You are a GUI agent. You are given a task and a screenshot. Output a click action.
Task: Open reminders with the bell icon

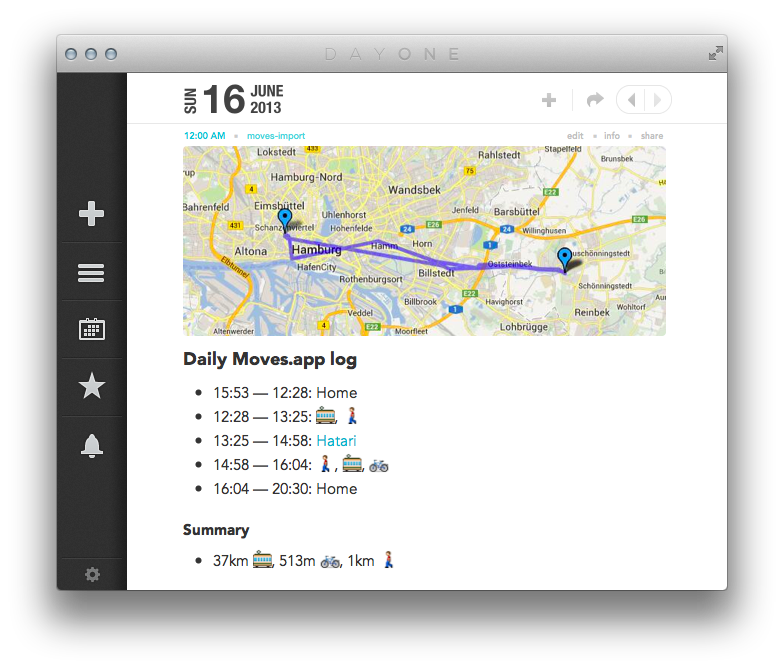(x=92, y=447)
